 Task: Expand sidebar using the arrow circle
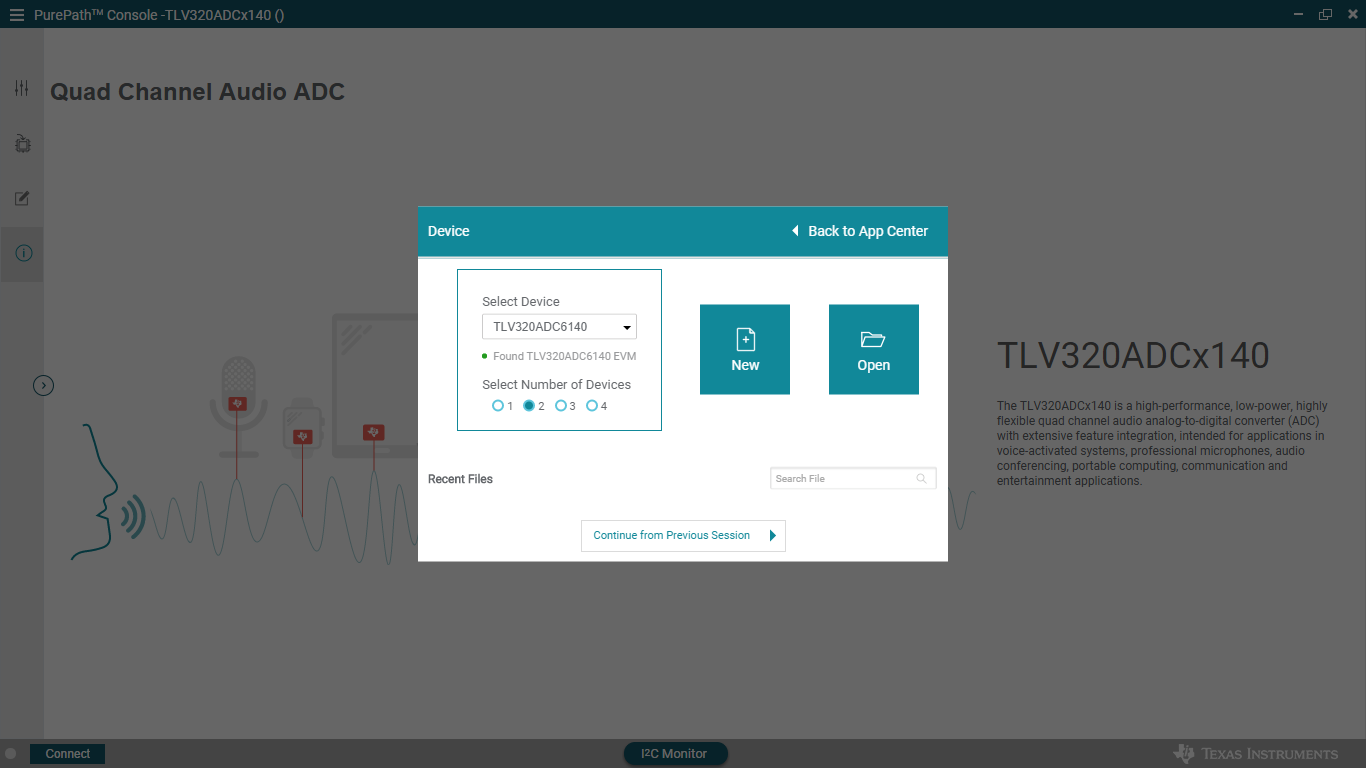pos(43,385)
